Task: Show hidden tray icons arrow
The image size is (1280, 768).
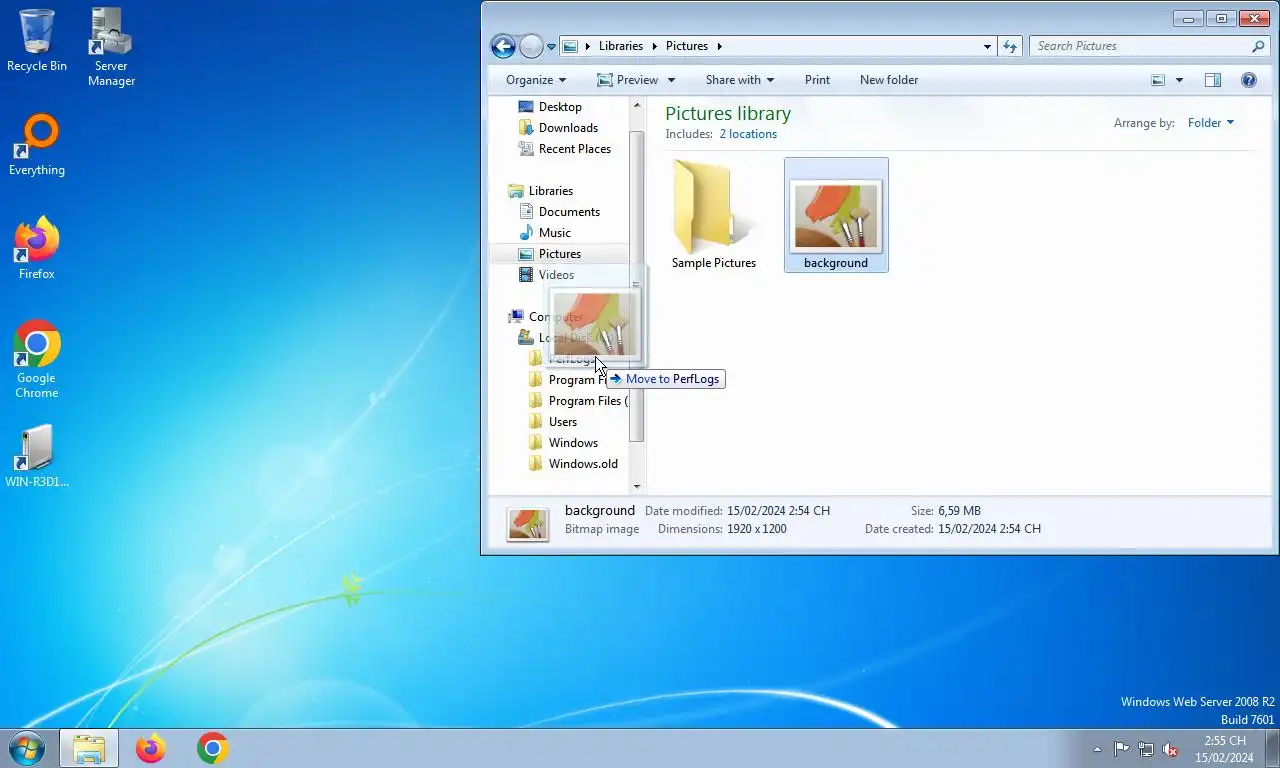Action: point(1097,749)
